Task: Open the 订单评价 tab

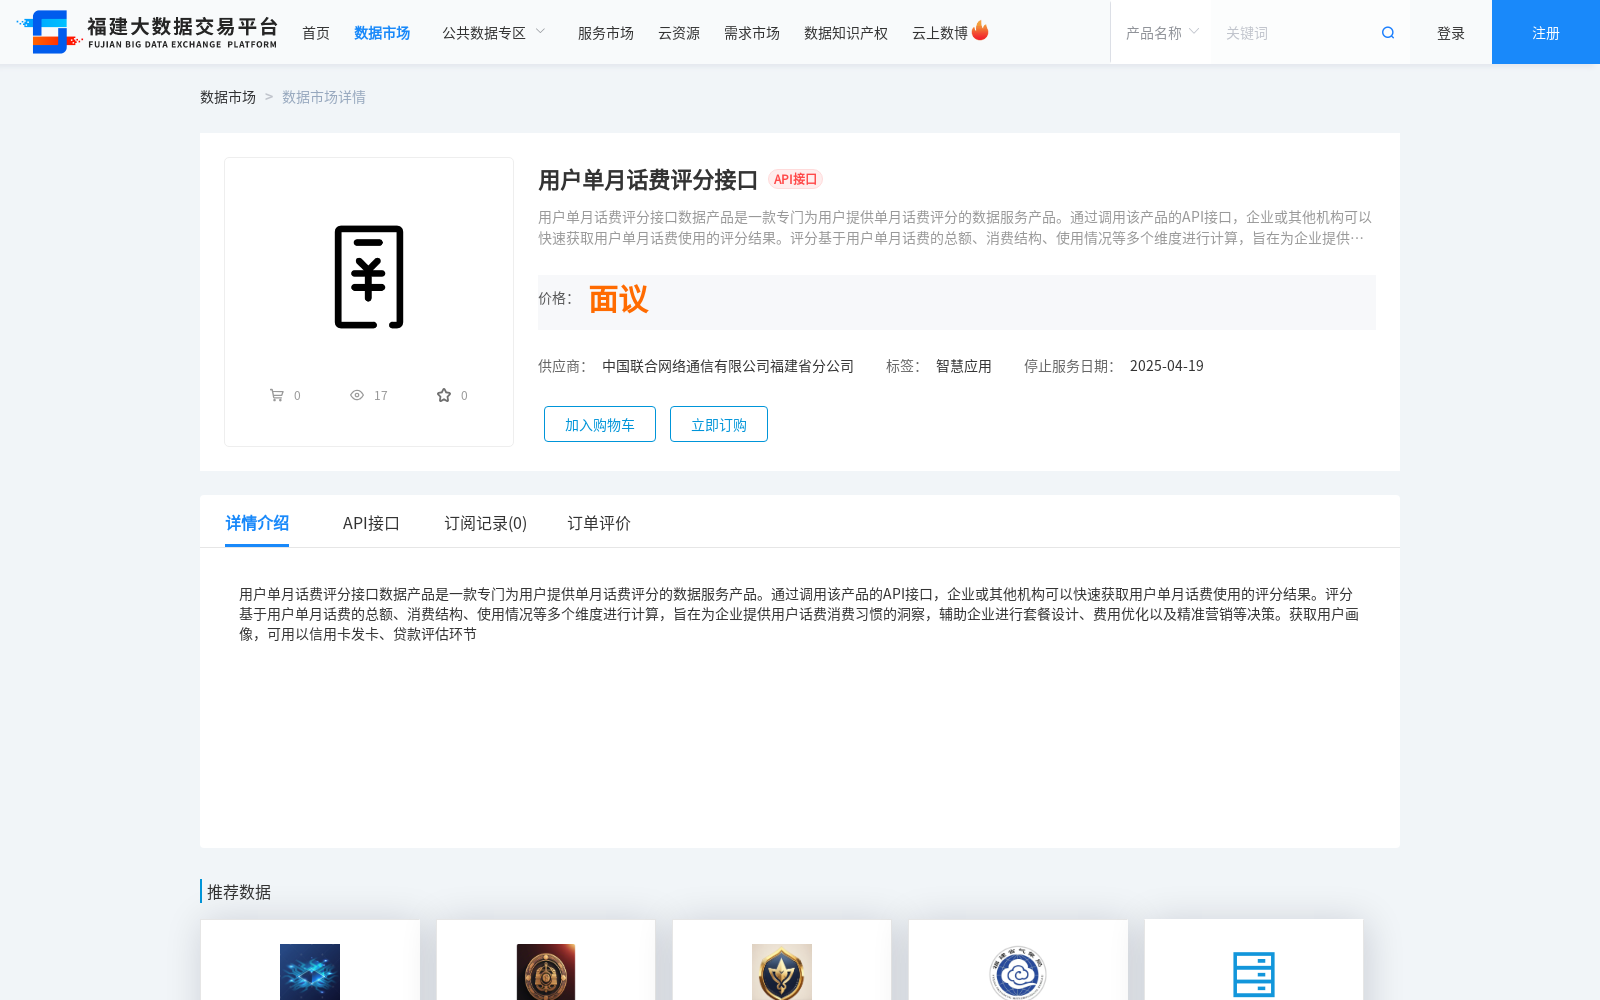Action: click(597, 523)
